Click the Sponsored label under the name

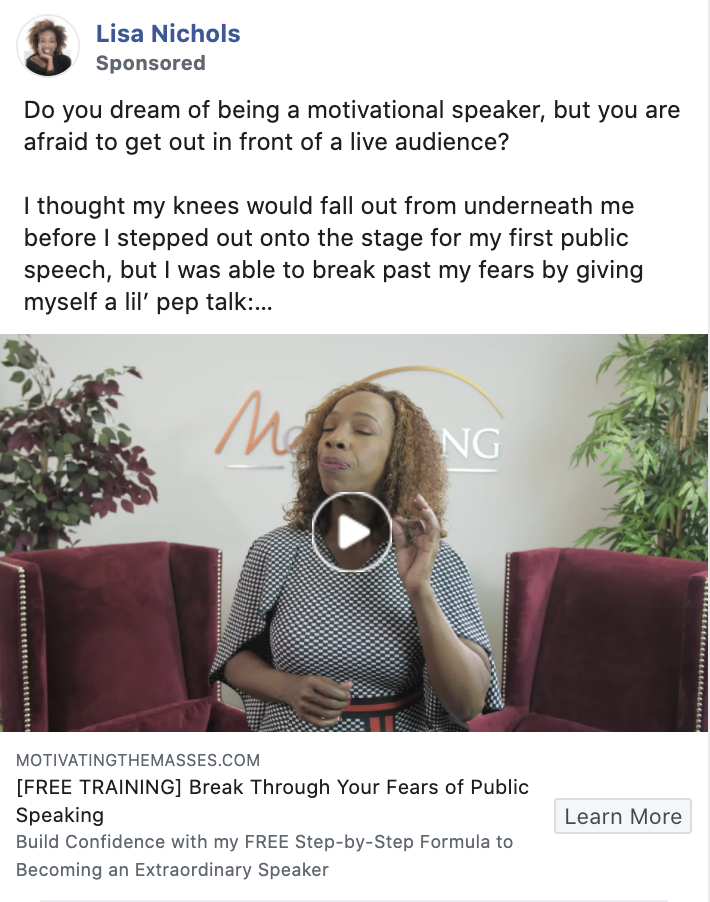[x=150, y=63]
